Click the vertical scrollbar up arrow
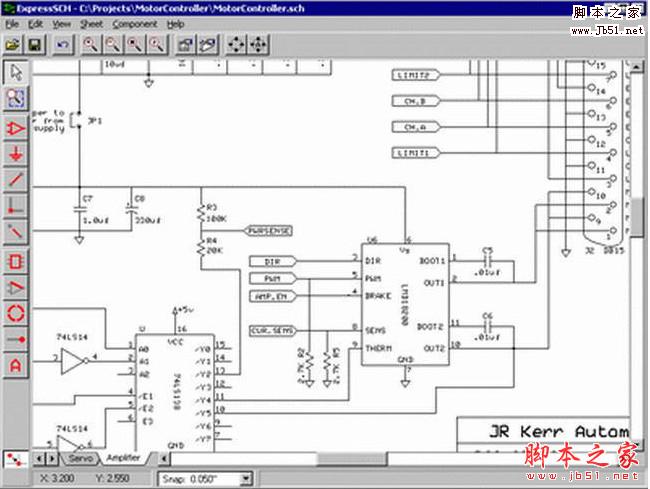Image resolution: width=650 pixels, height=489 pixels. click(637, 66)
